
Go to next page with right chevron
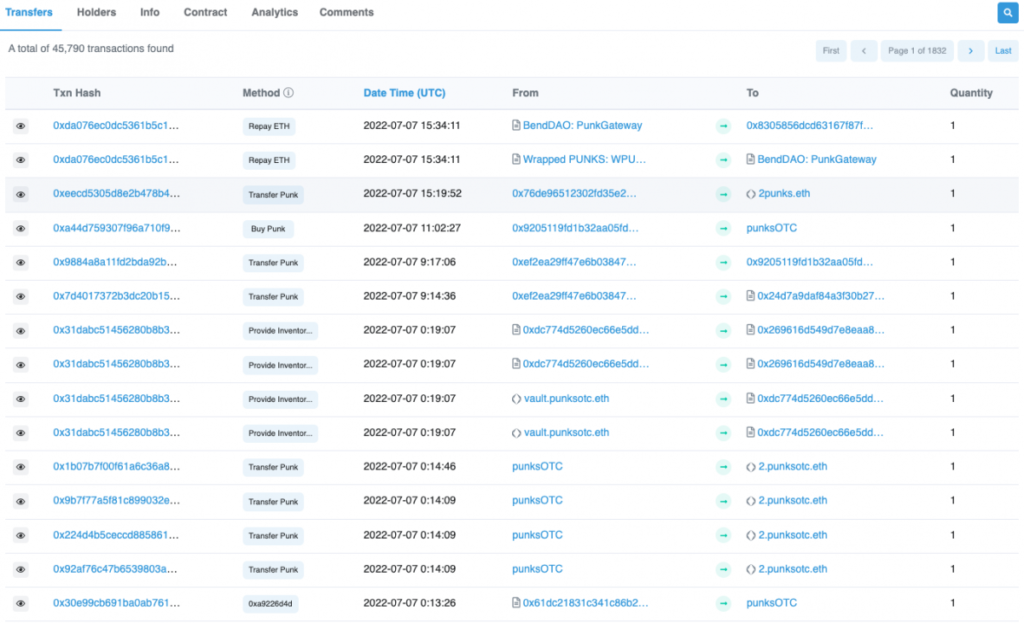pos(970,51)
